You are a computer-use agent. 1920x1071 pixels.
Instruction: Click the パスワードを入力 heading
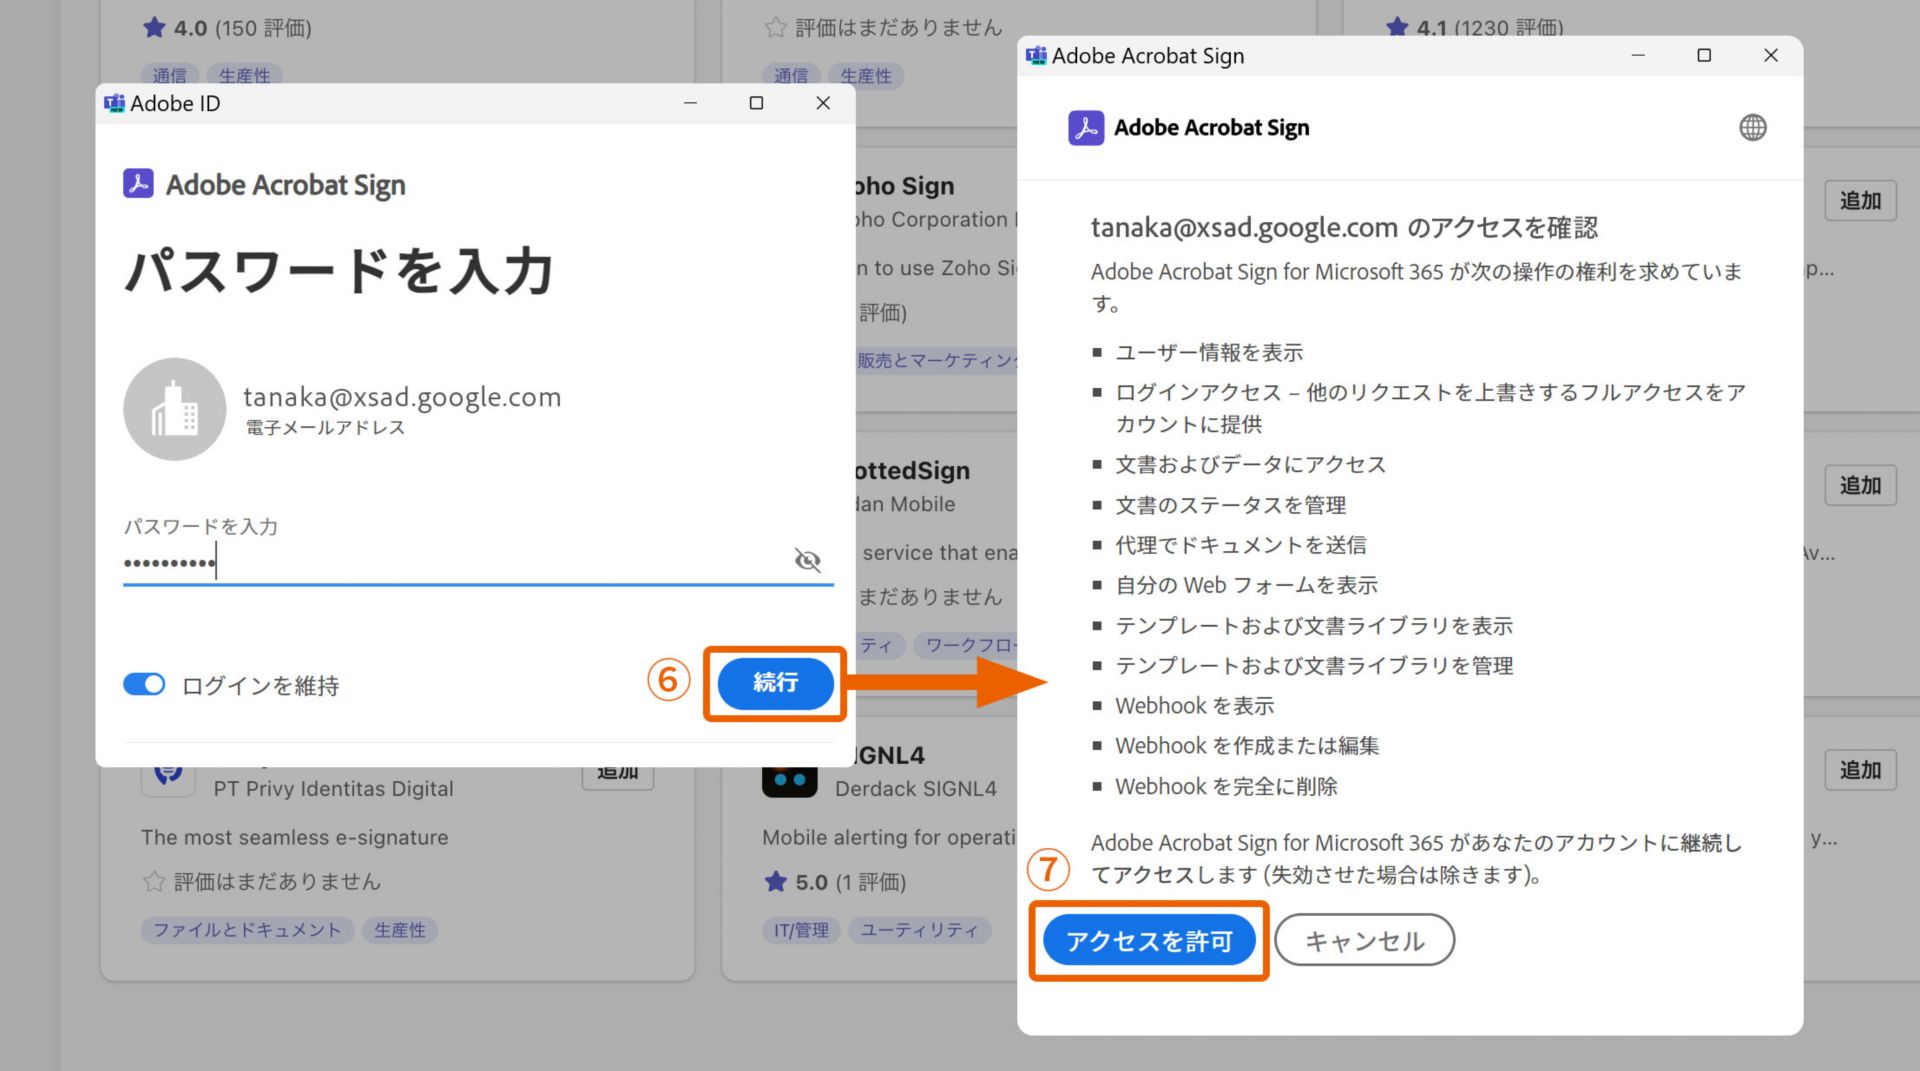tap(339, 271)
